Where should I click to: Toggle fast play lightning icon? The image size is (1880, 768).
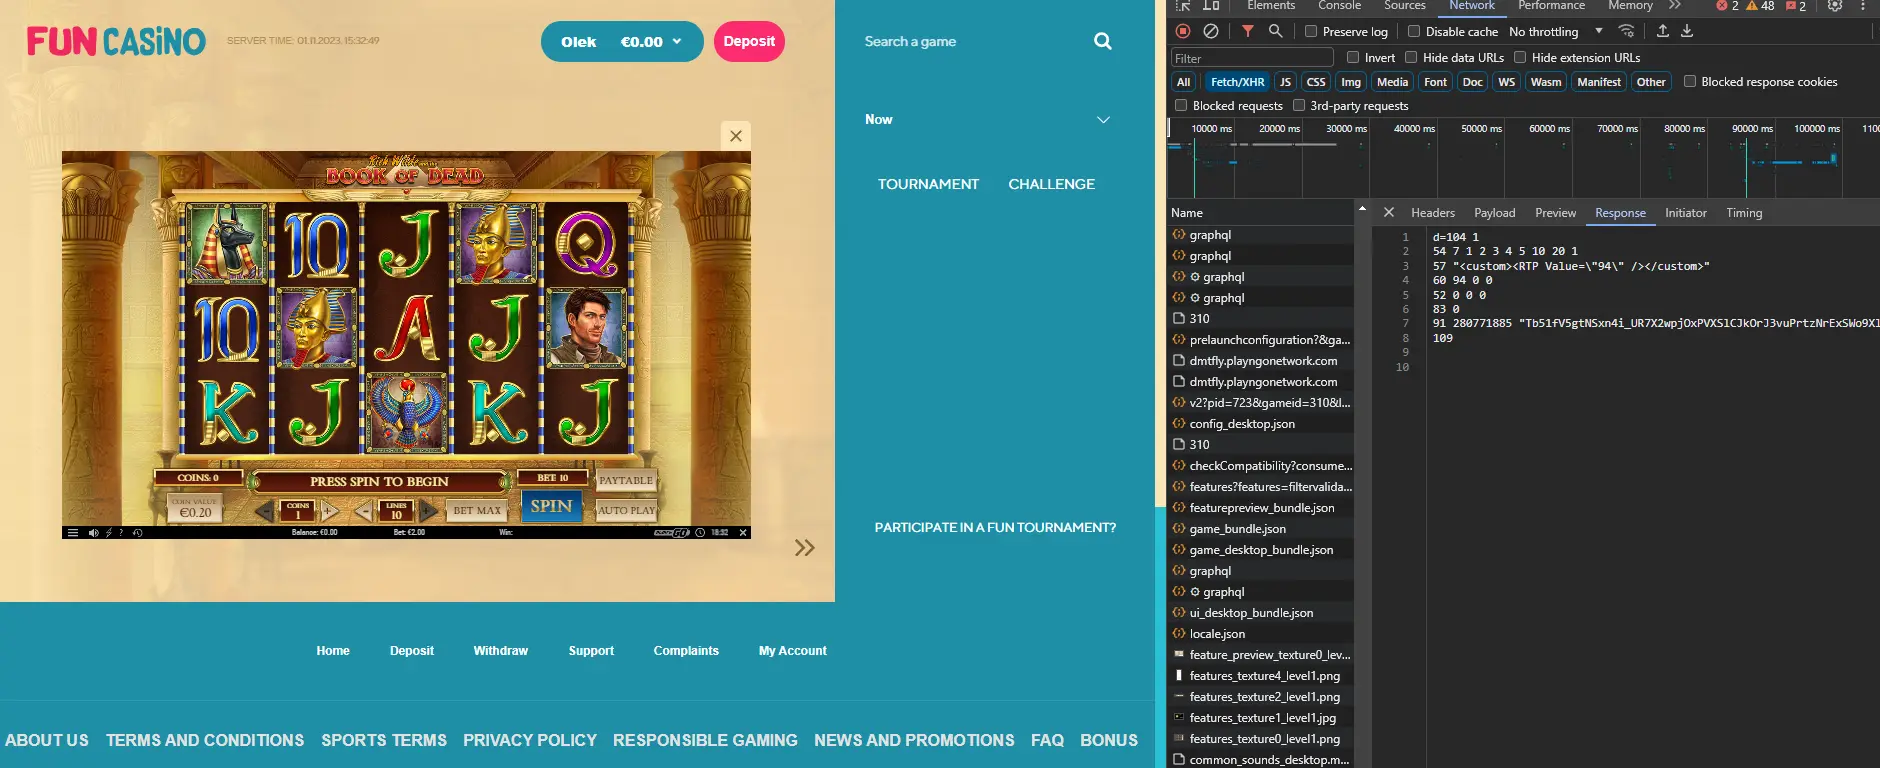coord(109,532)
